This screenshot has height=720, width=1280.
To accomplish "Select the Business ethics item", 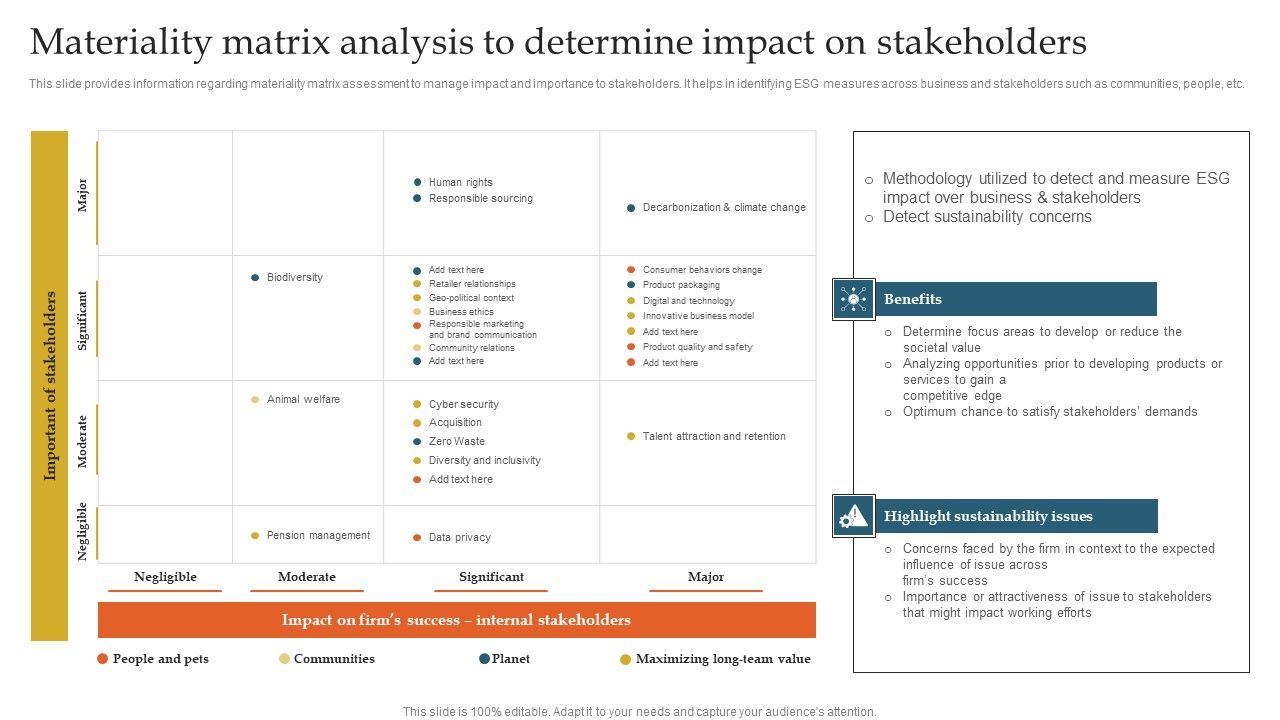I will point(461,312).
